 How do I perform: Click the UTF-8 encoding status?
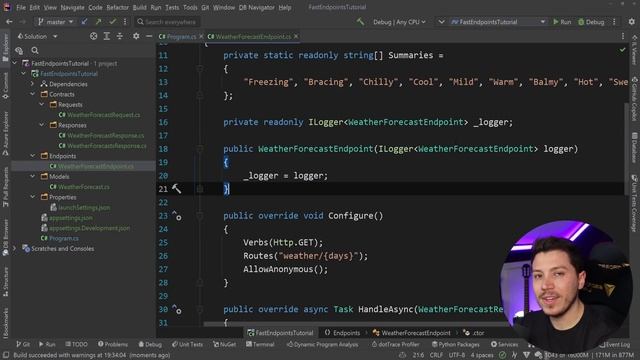tap(456, 355)
